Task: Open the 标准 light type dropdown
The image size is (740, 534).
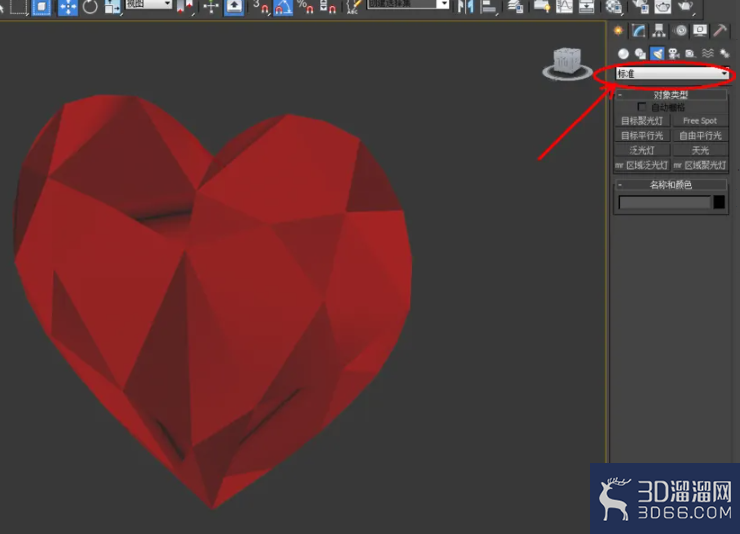Action: (673, 74)
